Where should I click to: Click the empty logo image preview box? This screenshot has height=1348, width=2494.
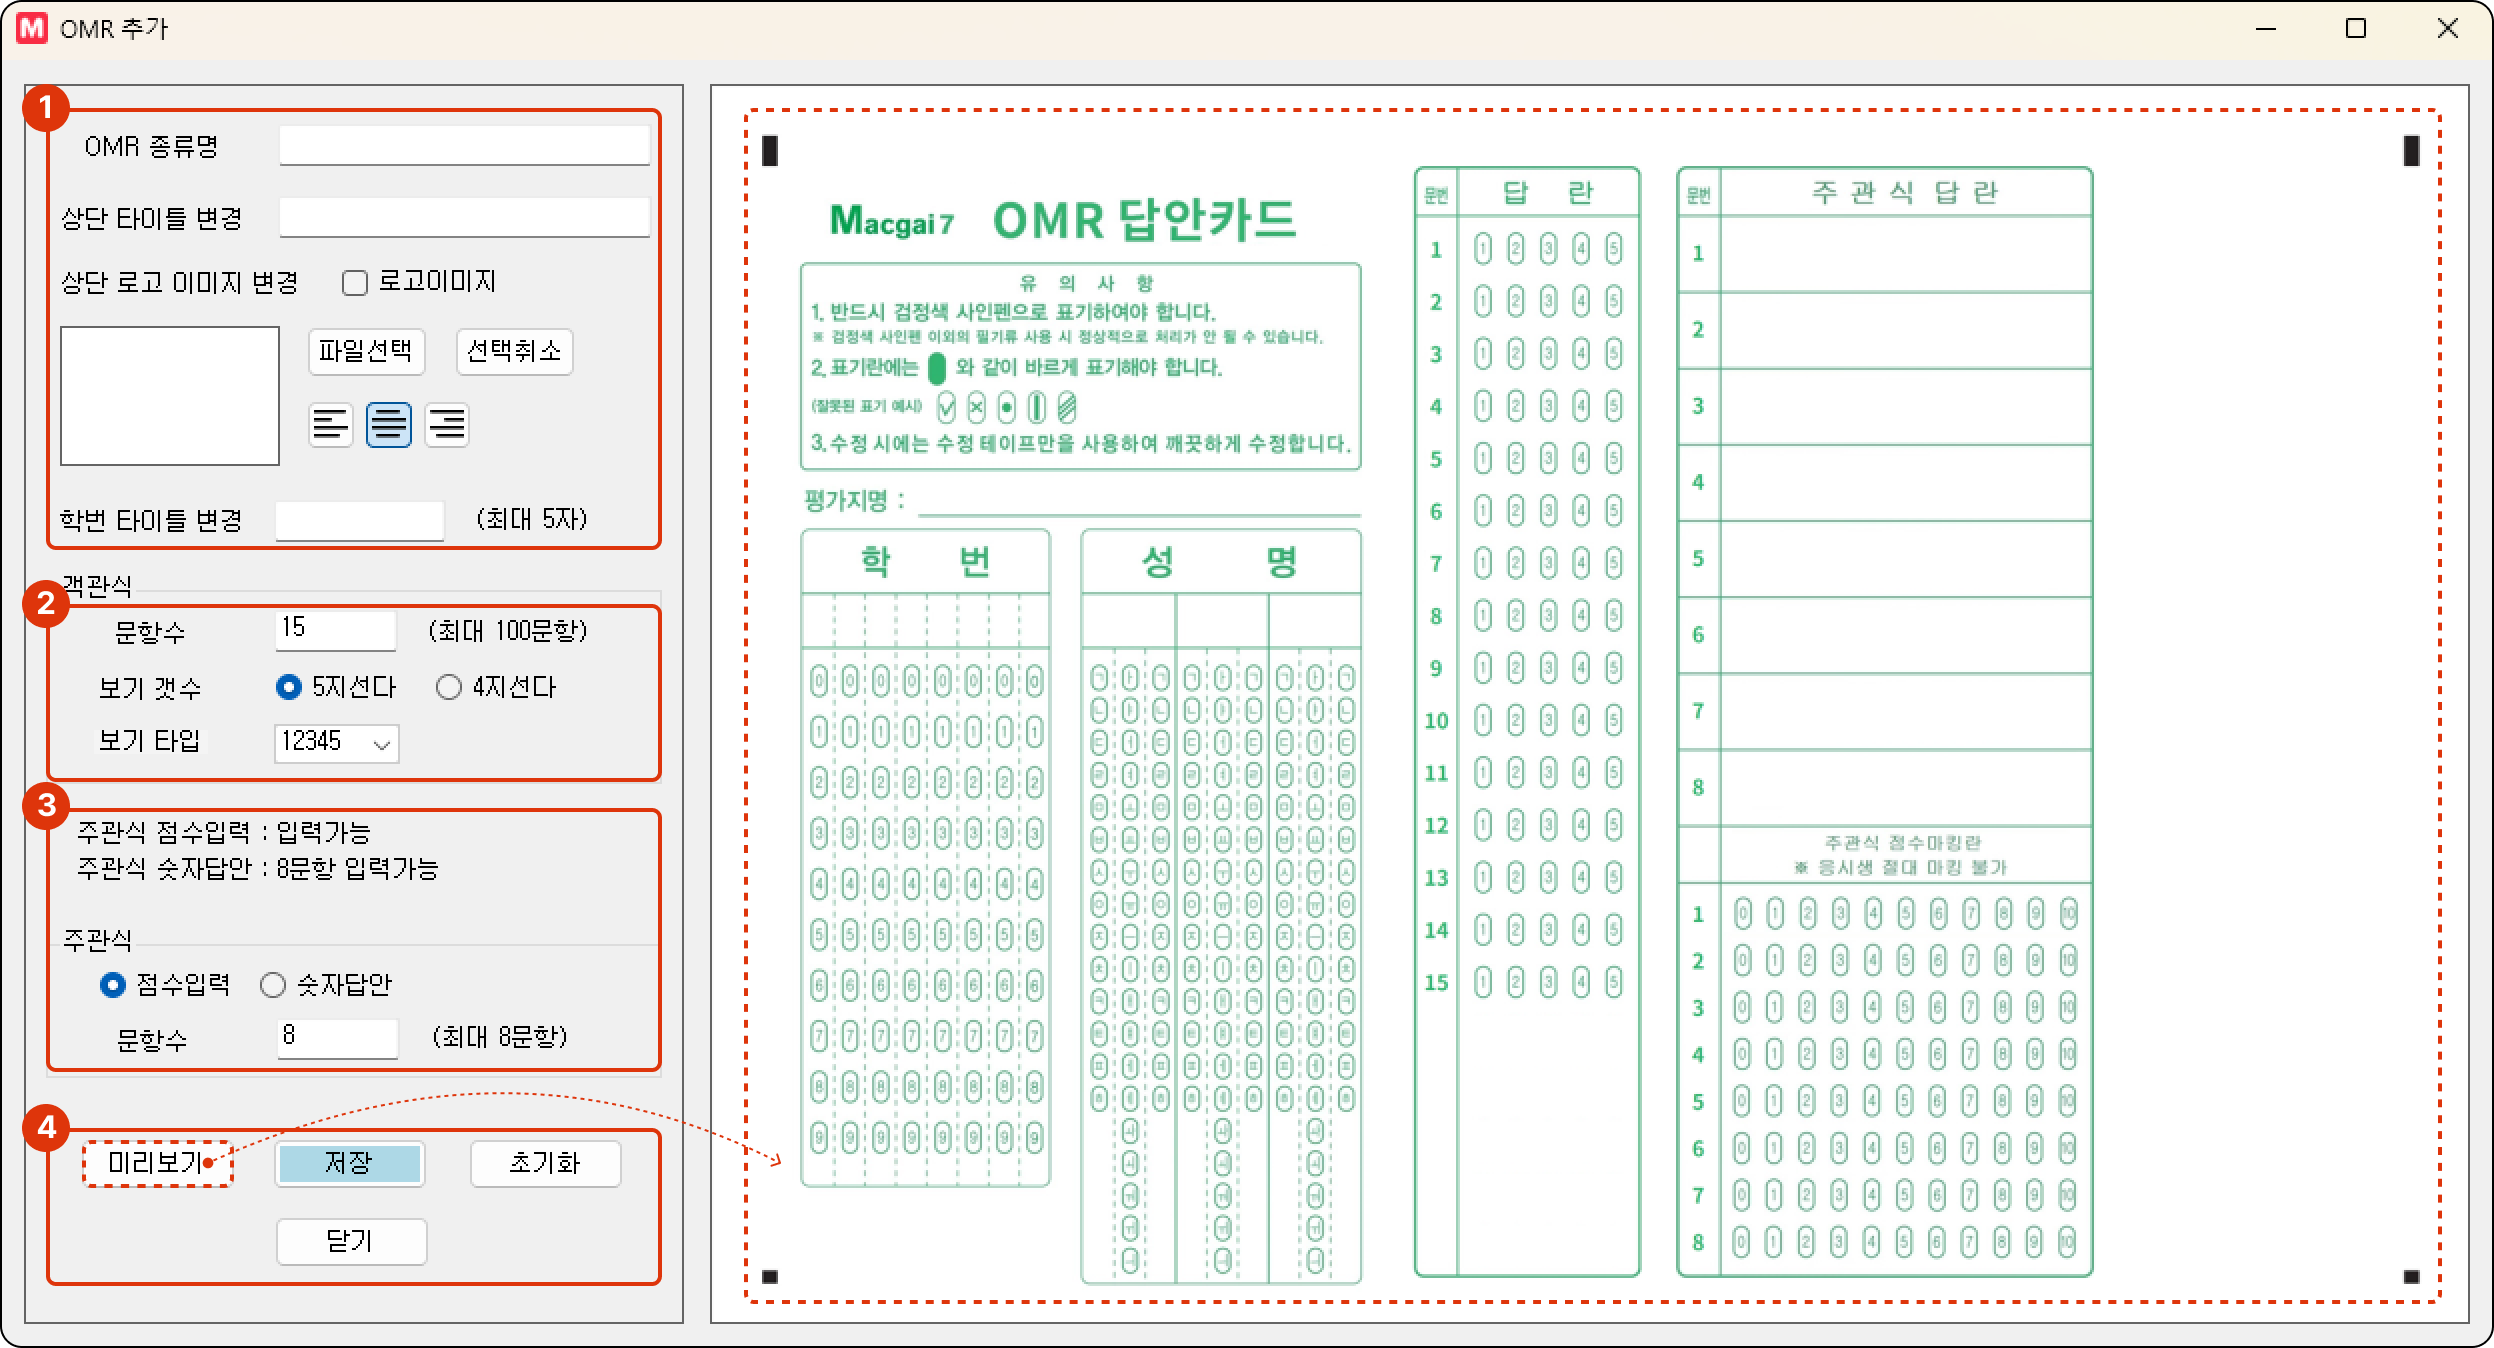click(x=170, y=396)
